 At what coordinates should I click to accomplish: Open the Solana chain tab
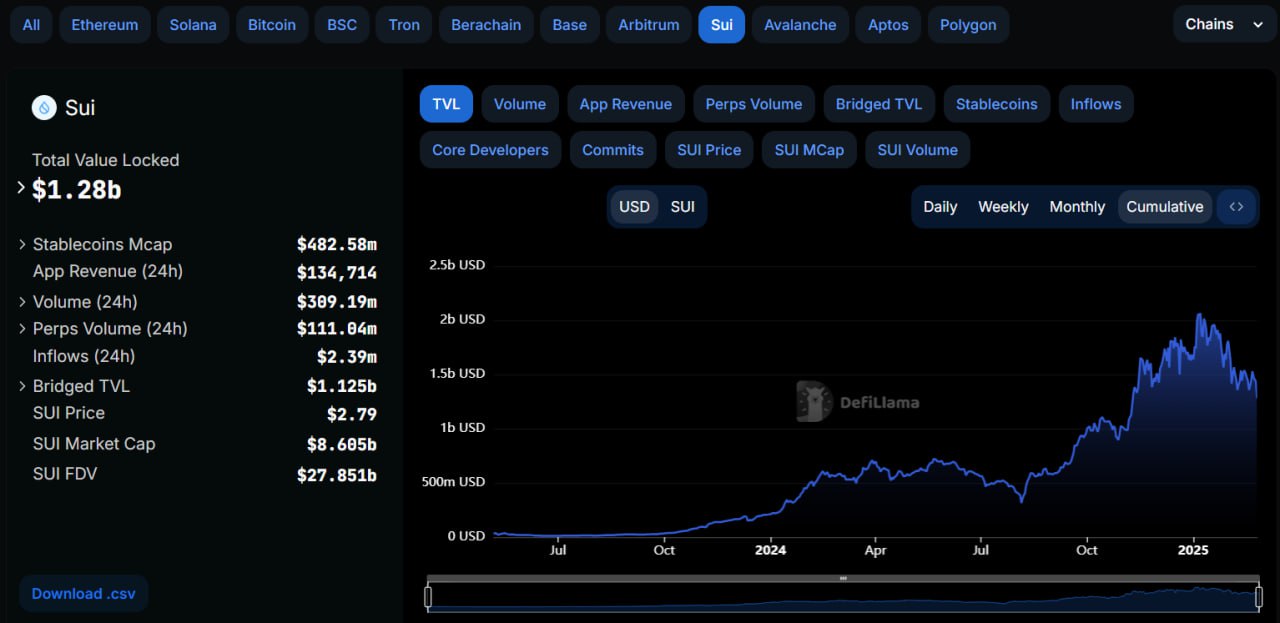193,25
